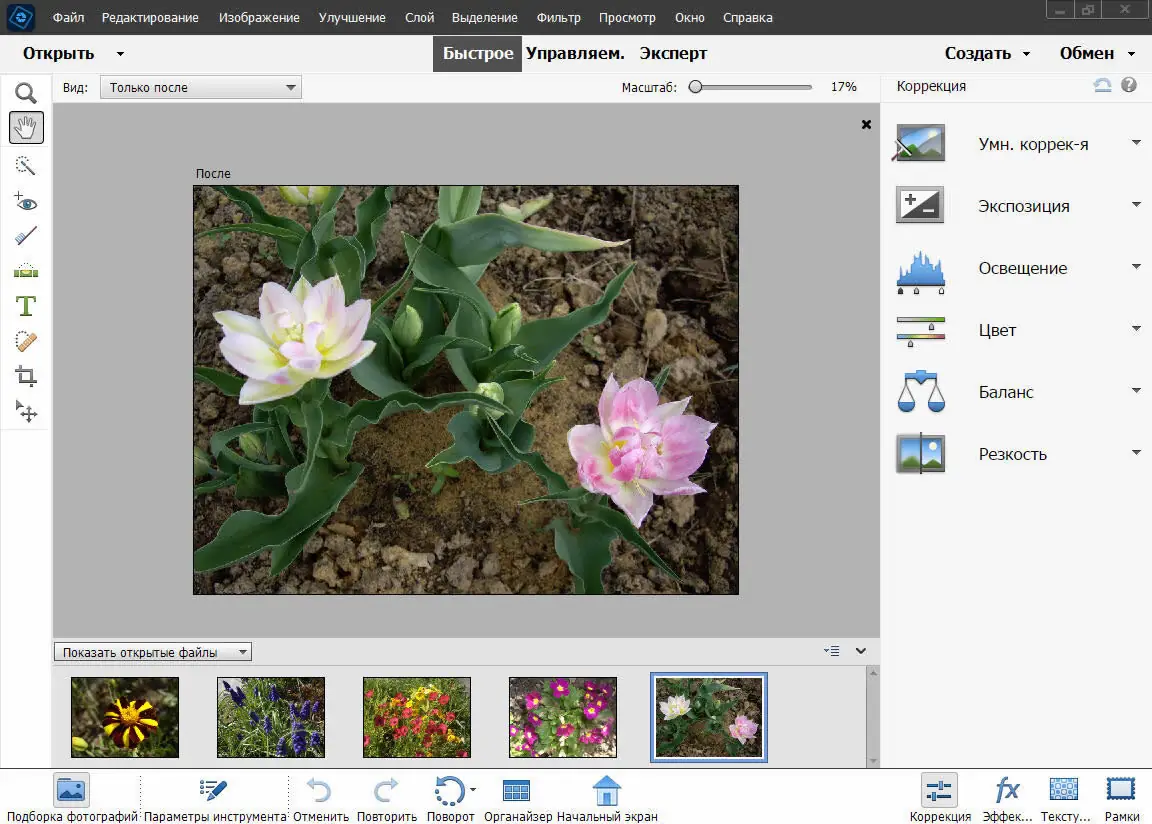This screenshot has height=824, width=1152.
Task: Toggle Tool Options (Параметры инструмента) panel
Action: tap(215, 792)
